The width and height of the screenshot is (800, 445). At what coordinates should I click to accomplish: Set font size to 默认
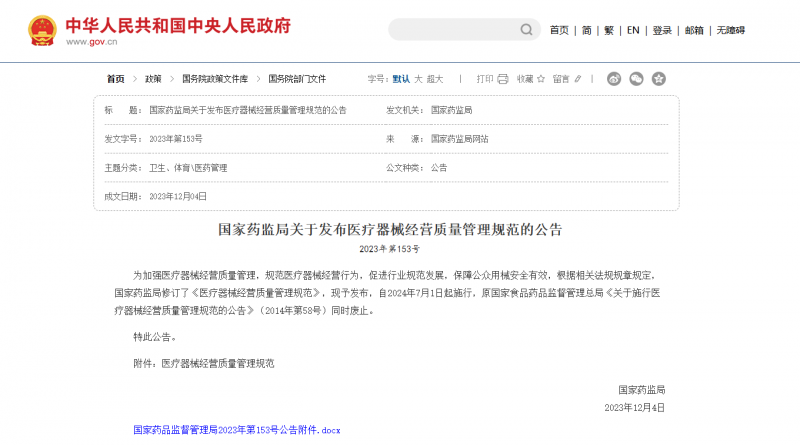click(x=401, y=79)
